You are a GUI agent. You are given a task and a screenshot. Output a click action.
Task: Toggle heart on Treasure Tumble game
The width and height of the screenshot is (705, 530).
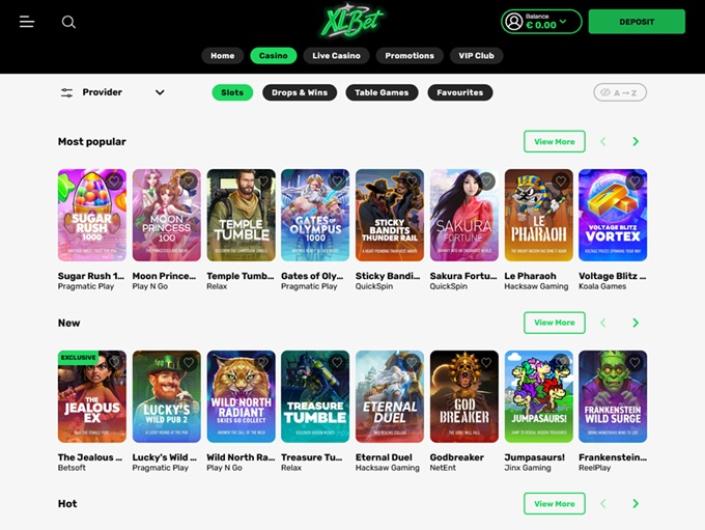(x=337, y=362)
